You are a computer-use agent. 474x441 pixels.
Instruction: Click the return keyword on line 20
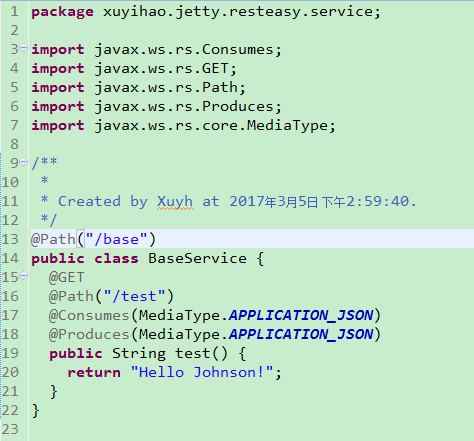[94, 372]
